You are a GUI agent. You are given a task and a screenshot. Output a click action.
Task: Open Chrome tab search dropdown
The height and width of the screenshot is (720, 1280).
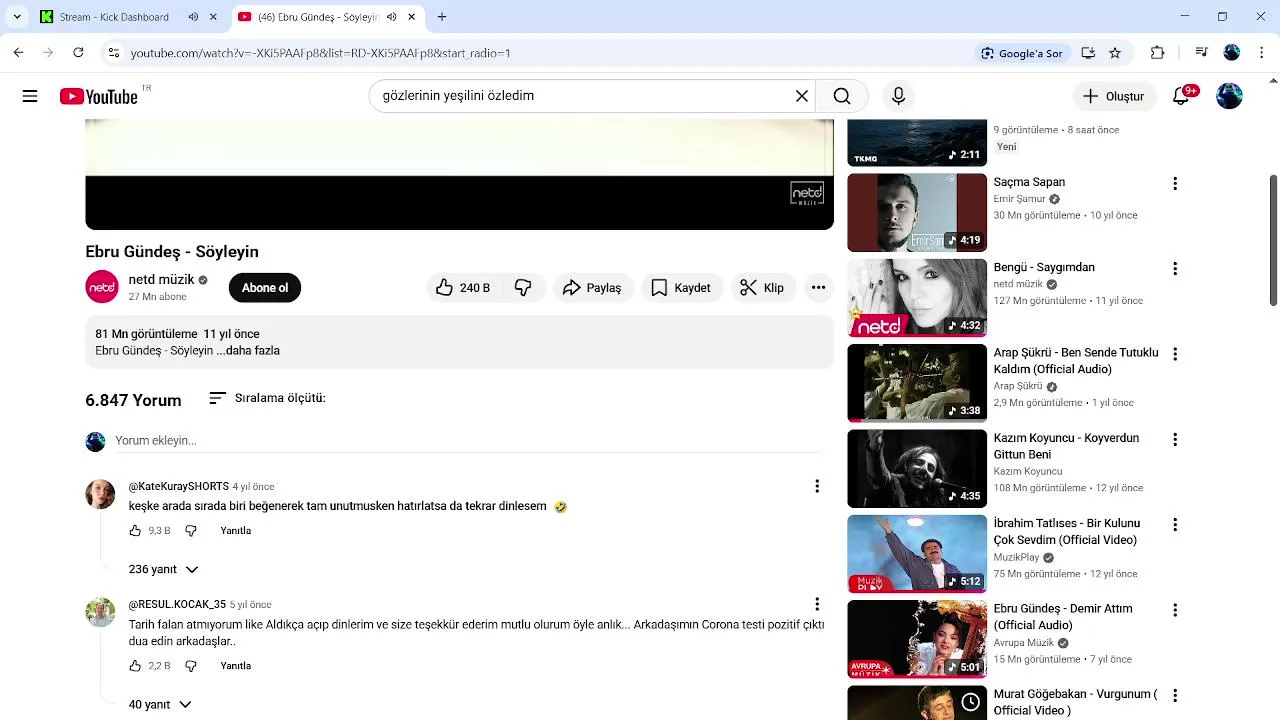click(x=17, y=17)
